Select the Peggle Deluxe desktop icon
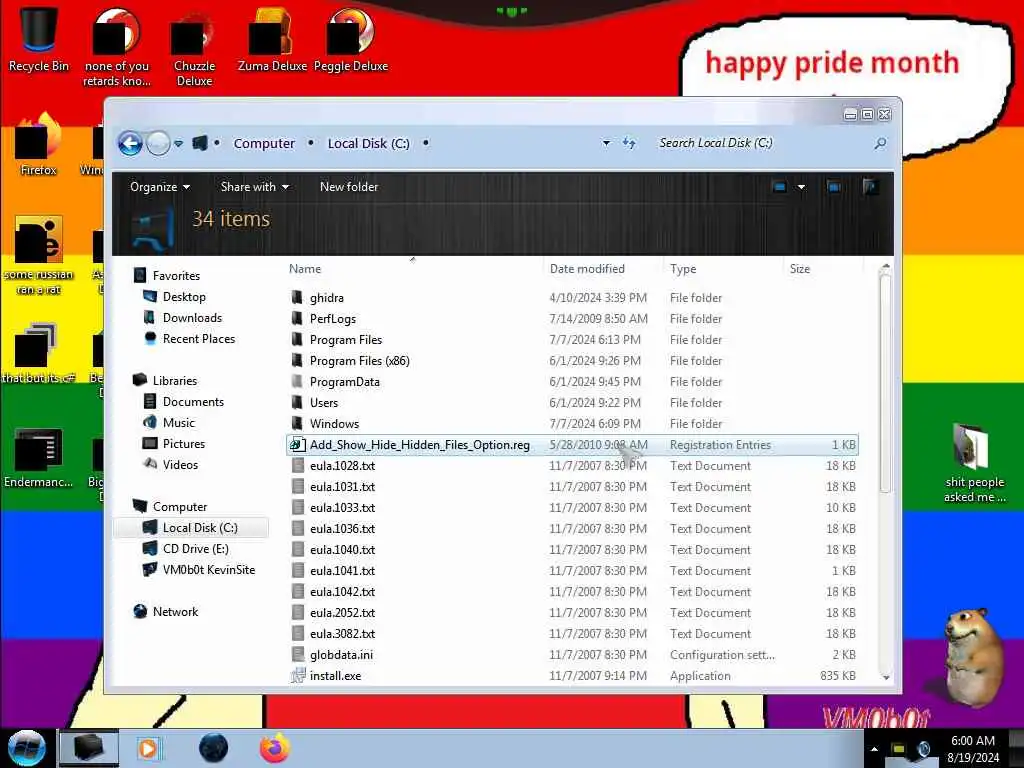Screen dimensions: 1024x768 (x=351, y=41)
